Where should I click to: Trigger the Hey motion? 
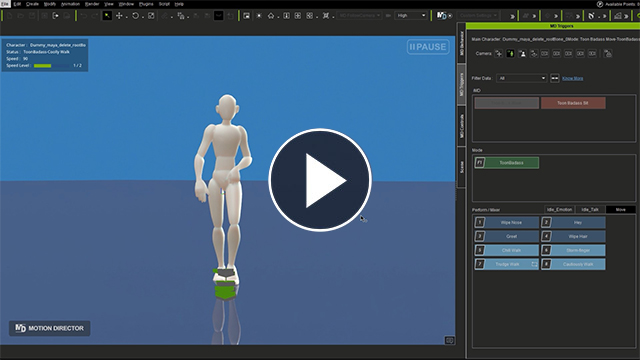[573, 222]
